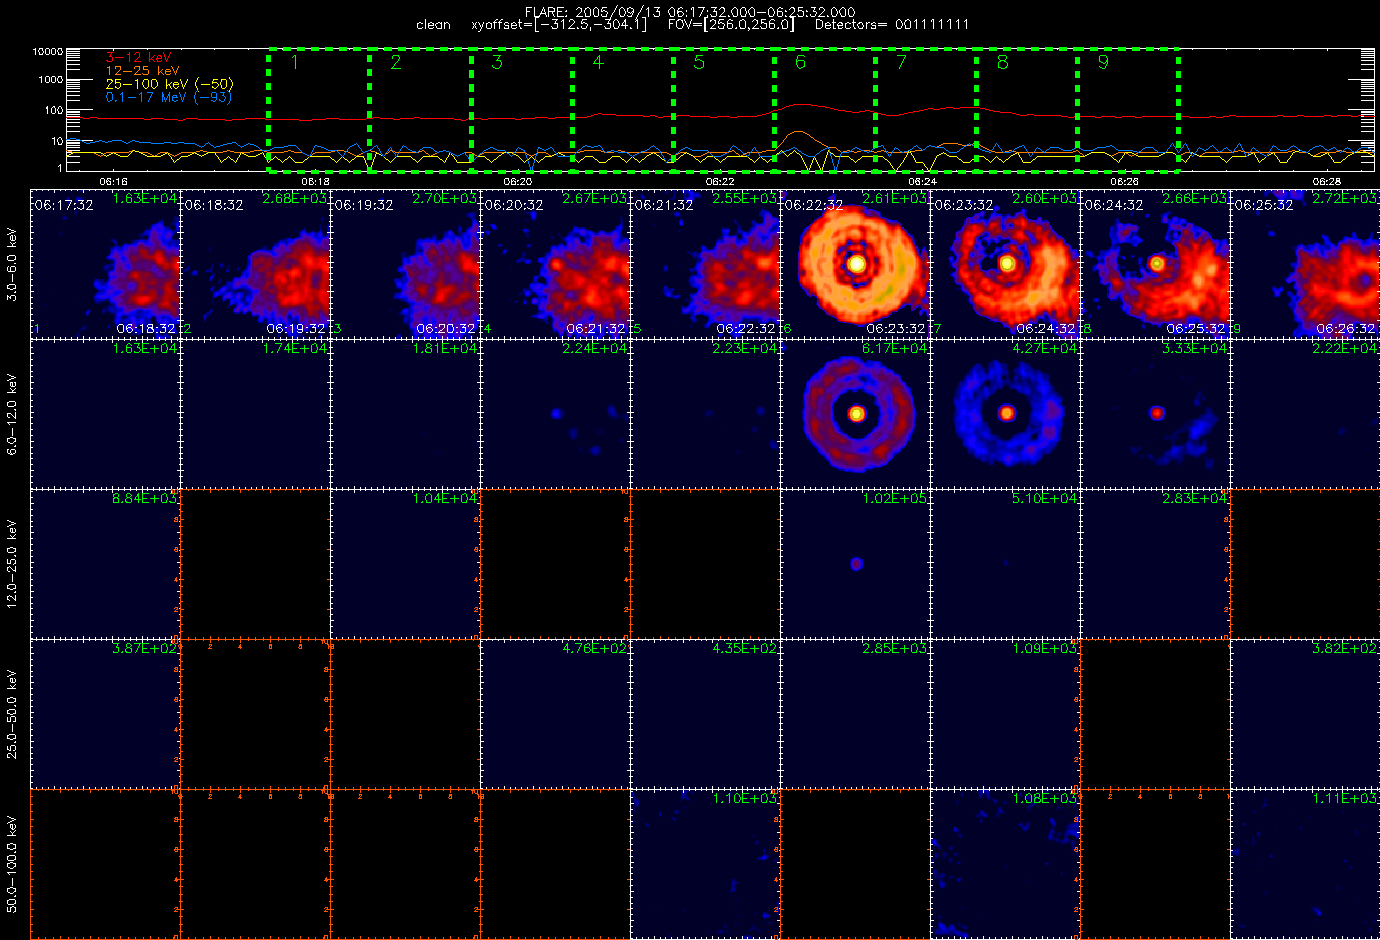The height and width of the screenshot is (940, 1380).
Task: Click the '6.0-12.0 keV' row axis label
Action: point(12,415)
